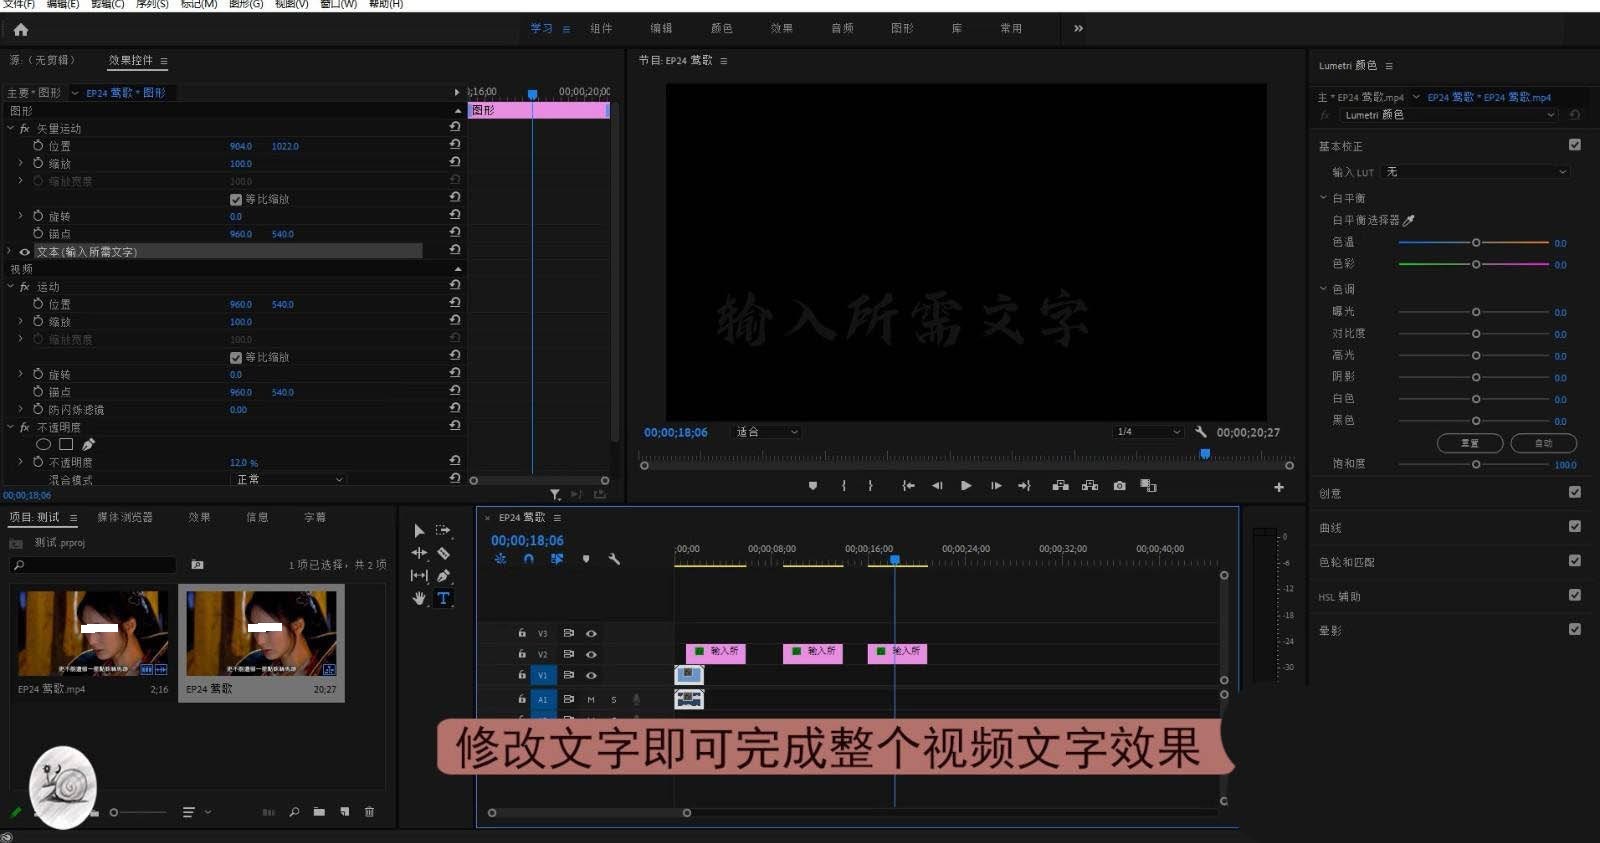Toggle V3 track visibility eye
This screenshot has height=843, width=1600.
point(591,633)
